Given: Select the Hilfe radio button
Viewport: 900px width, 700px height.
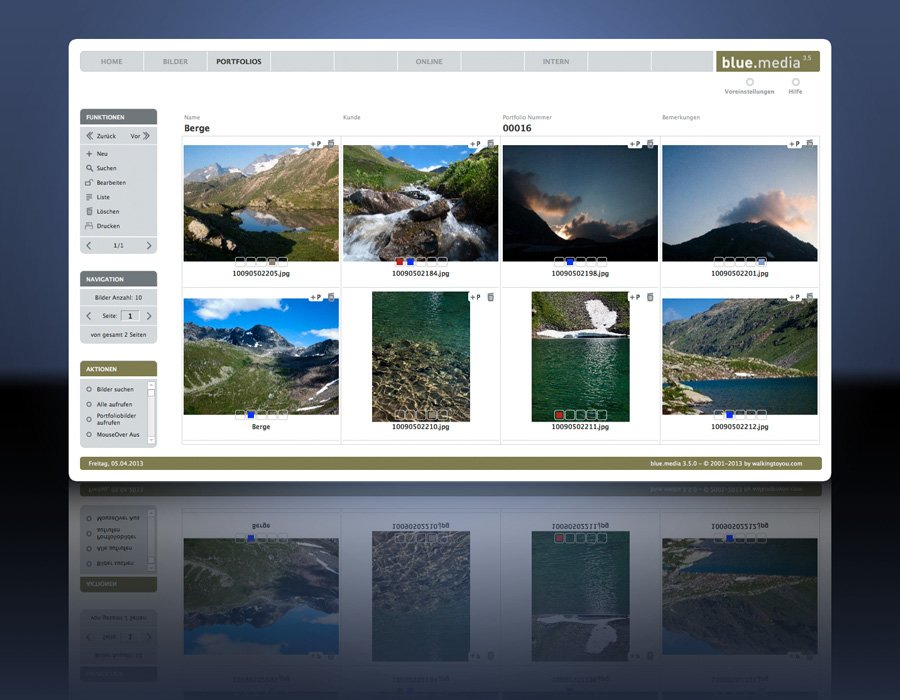Looking at the screenshot, I should click(796, 82).
